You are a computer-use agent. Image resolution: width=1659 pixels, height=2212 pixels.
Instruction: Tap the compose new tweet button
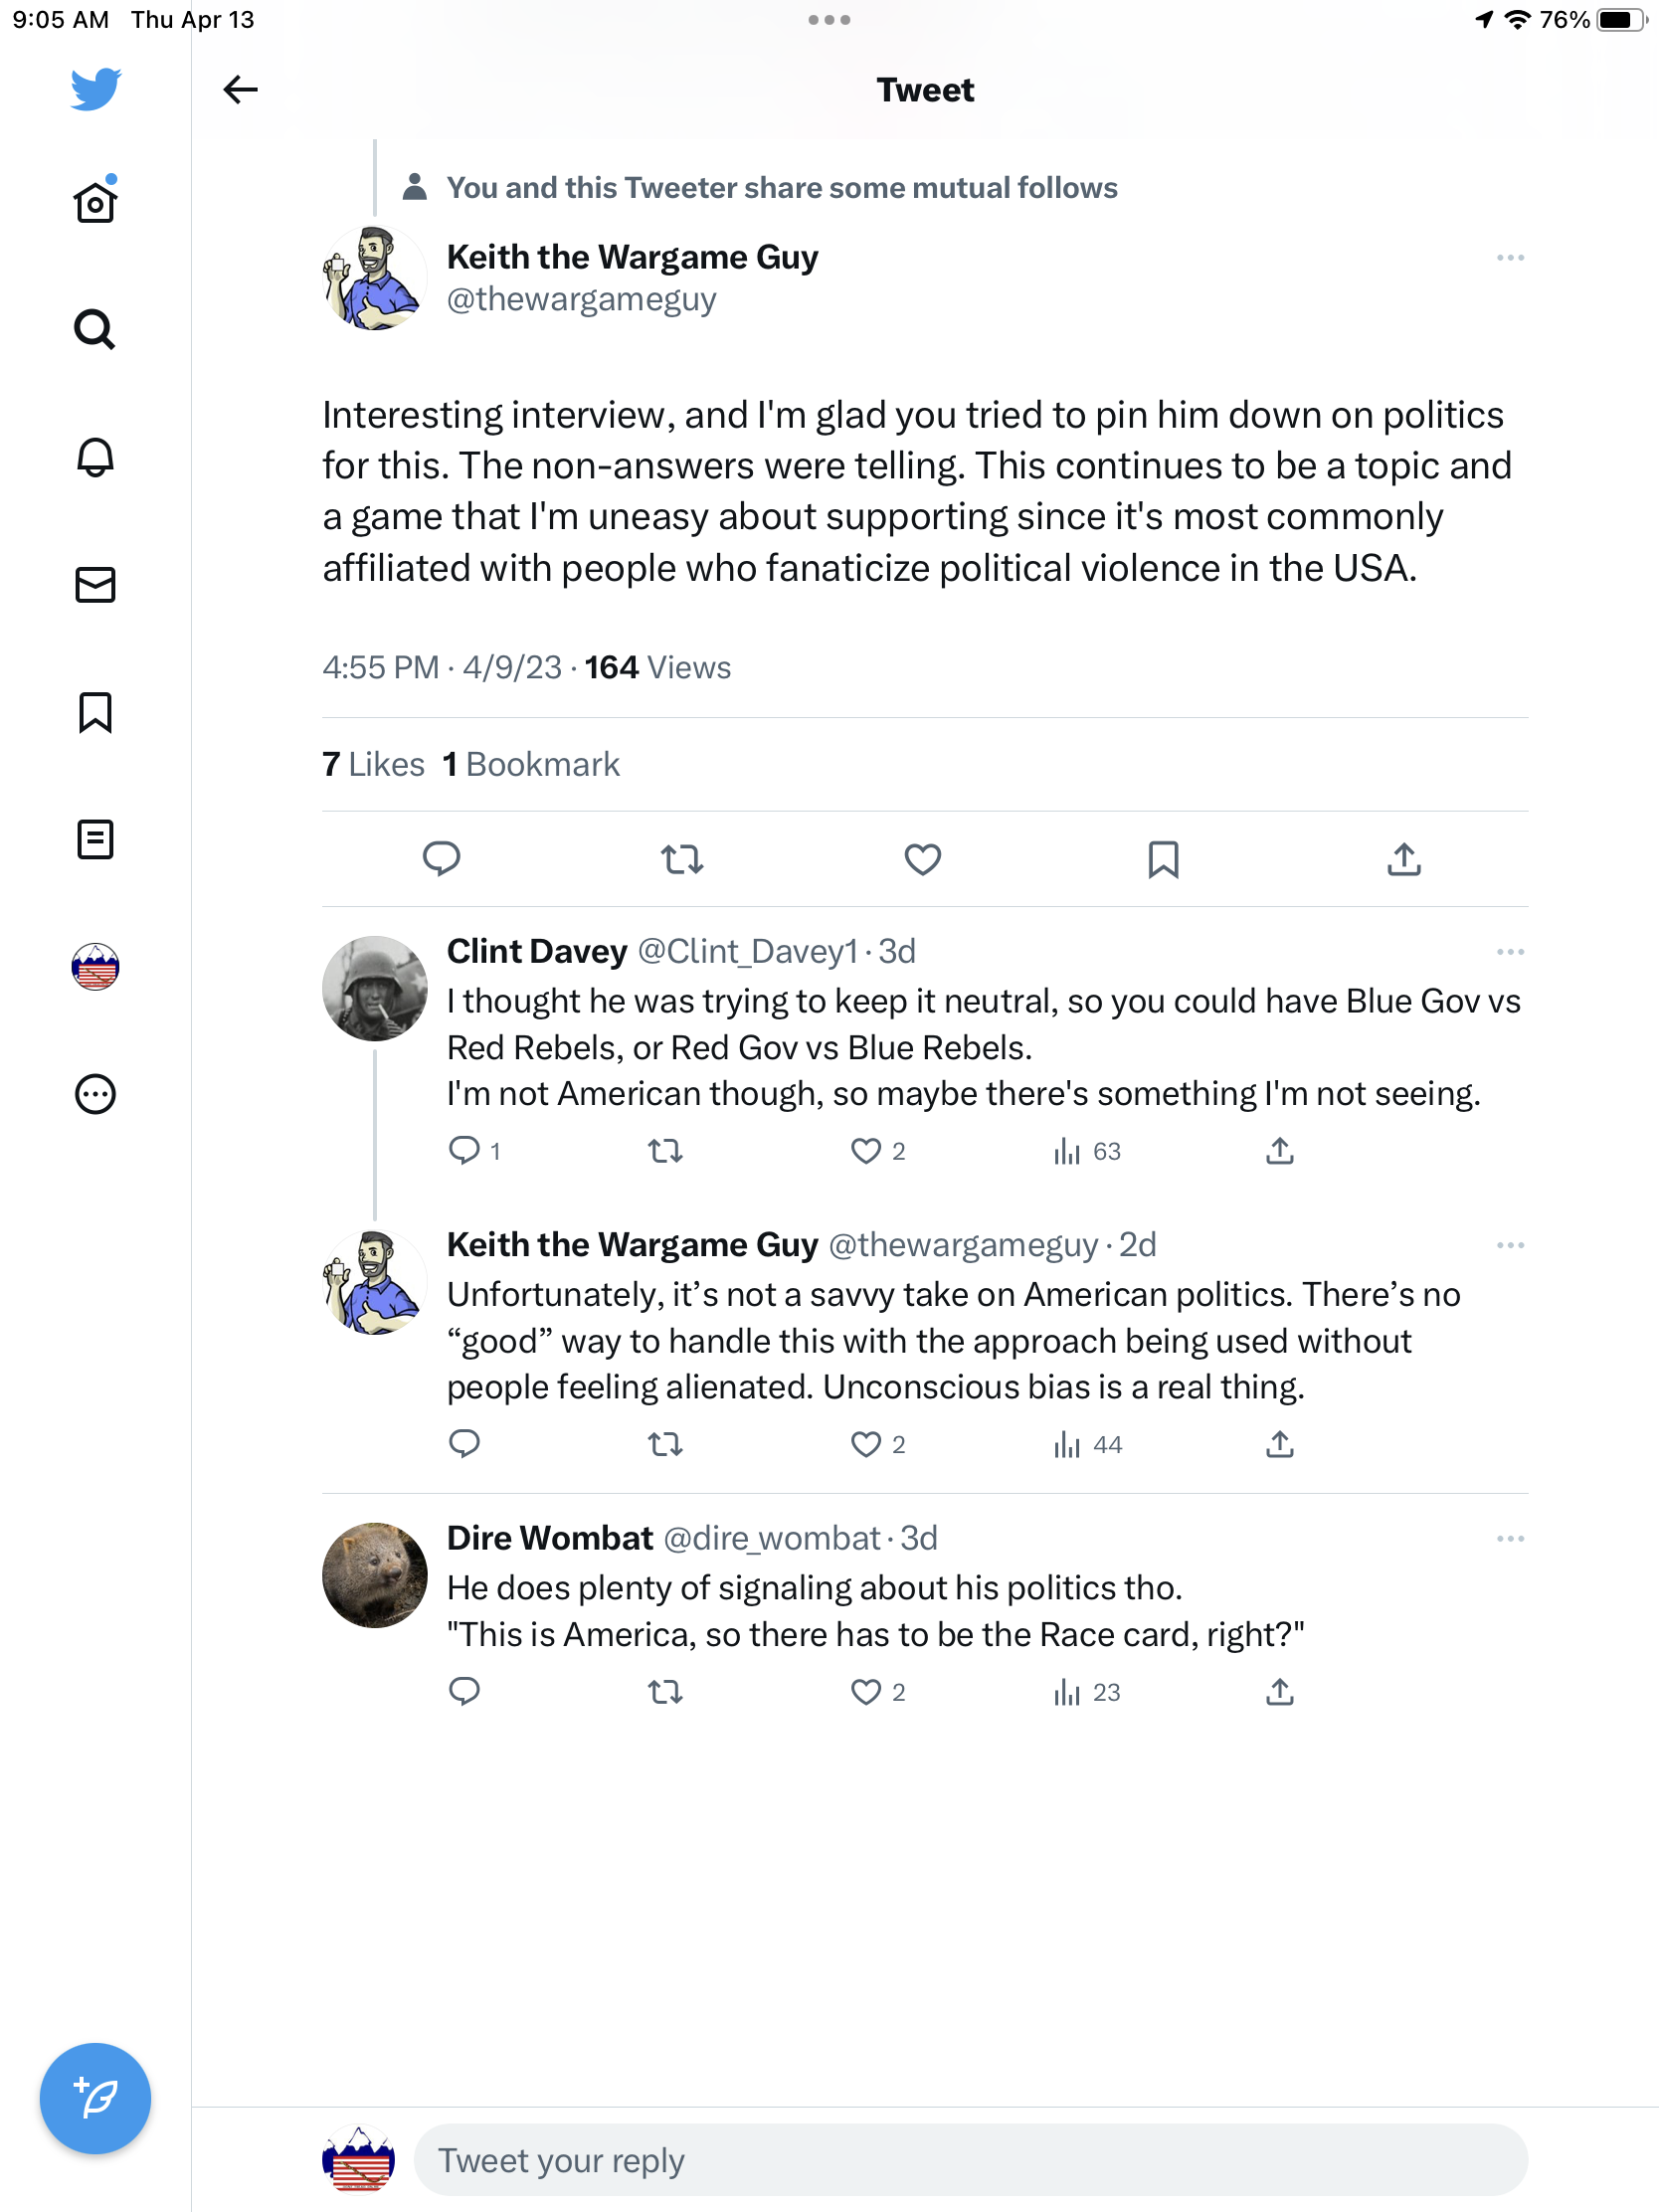coord(95,2097)
